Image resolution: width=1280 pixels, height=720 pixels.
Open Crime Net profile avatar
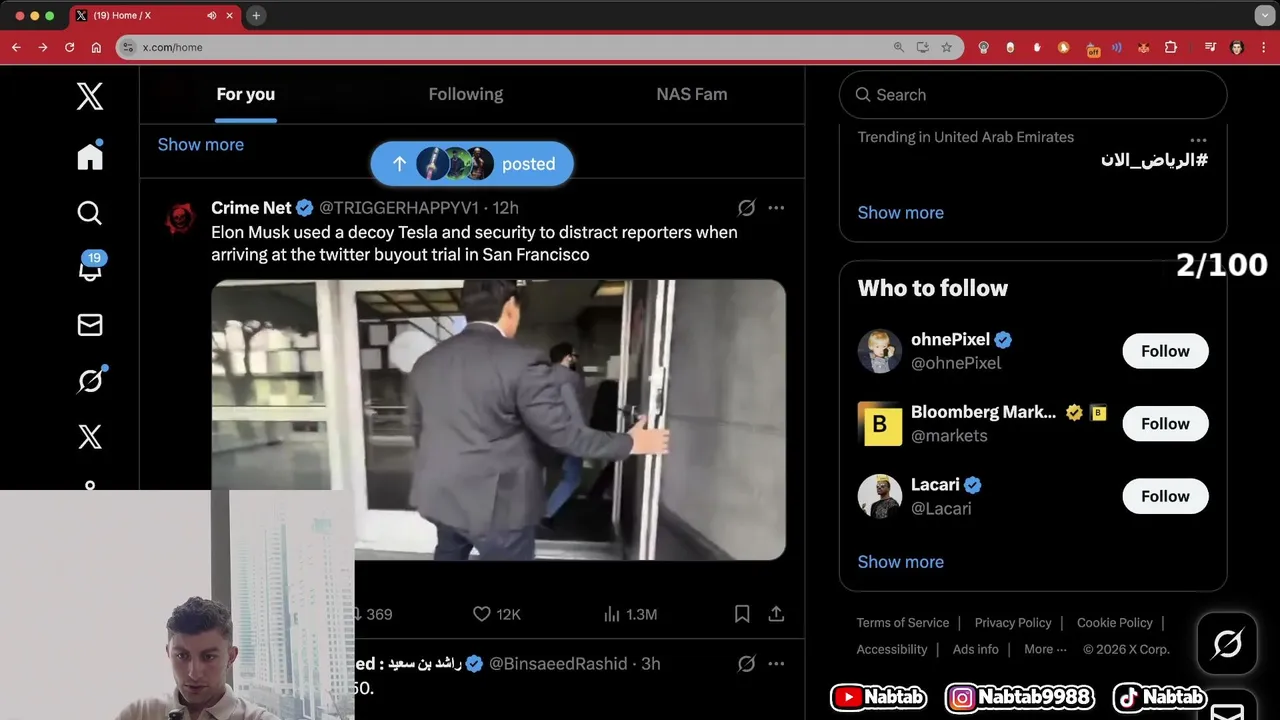[x=180, y=217]
